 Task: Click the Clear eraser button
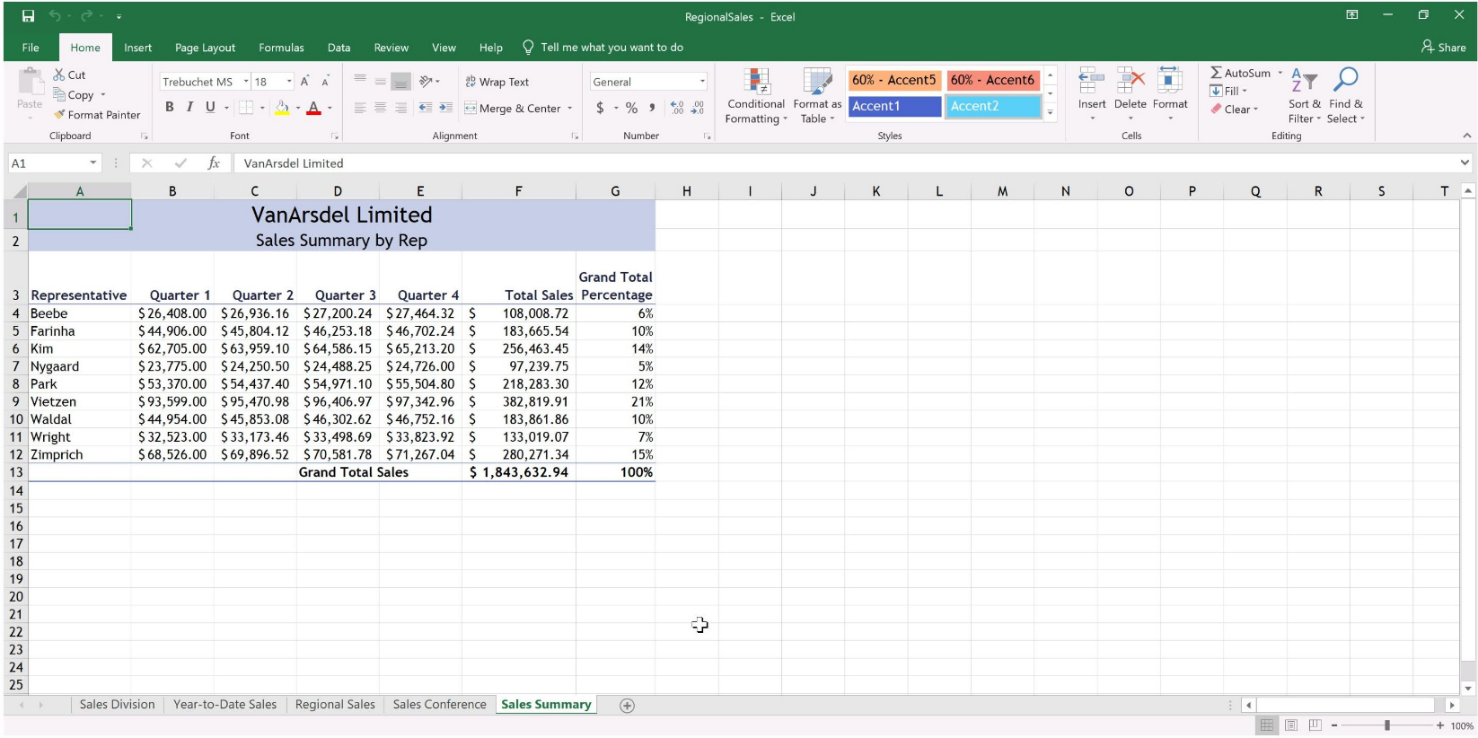1235,109
